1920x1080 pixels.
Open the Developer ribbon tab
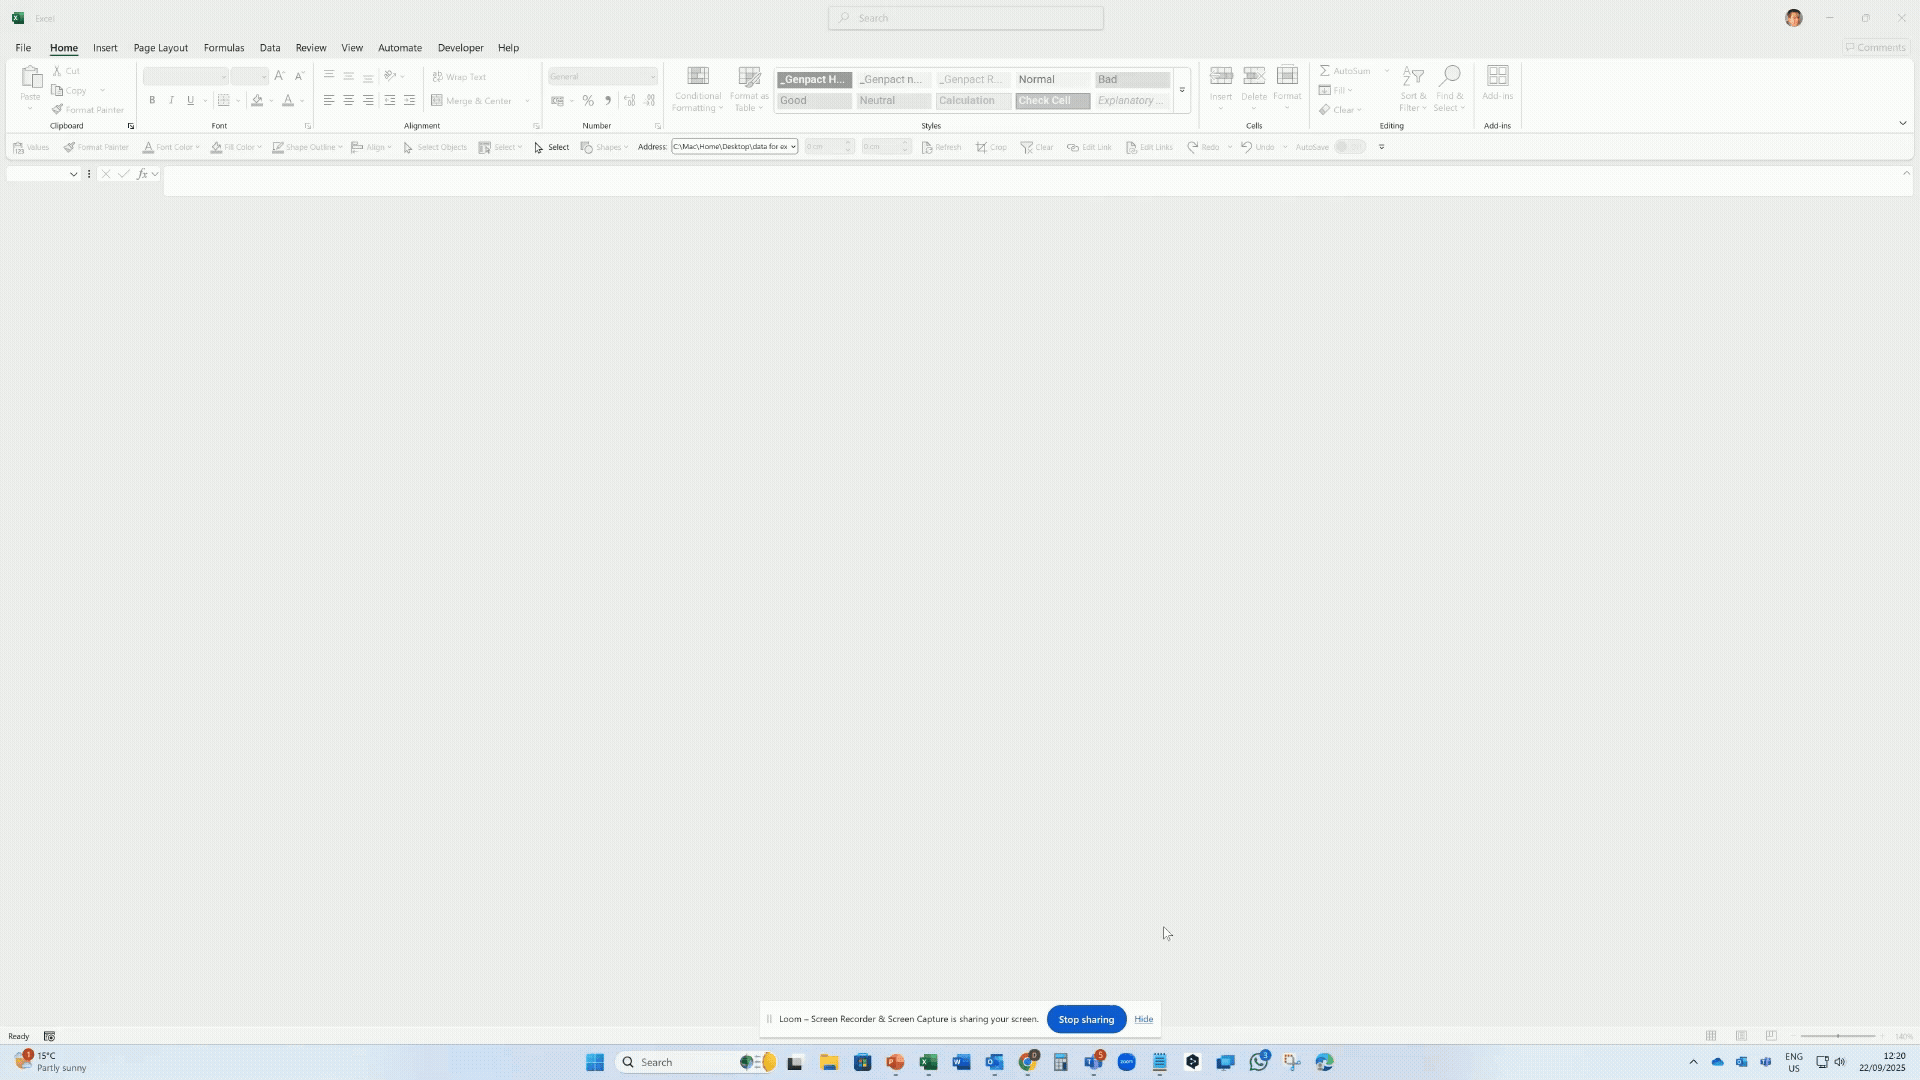click(x=460, y=47)
